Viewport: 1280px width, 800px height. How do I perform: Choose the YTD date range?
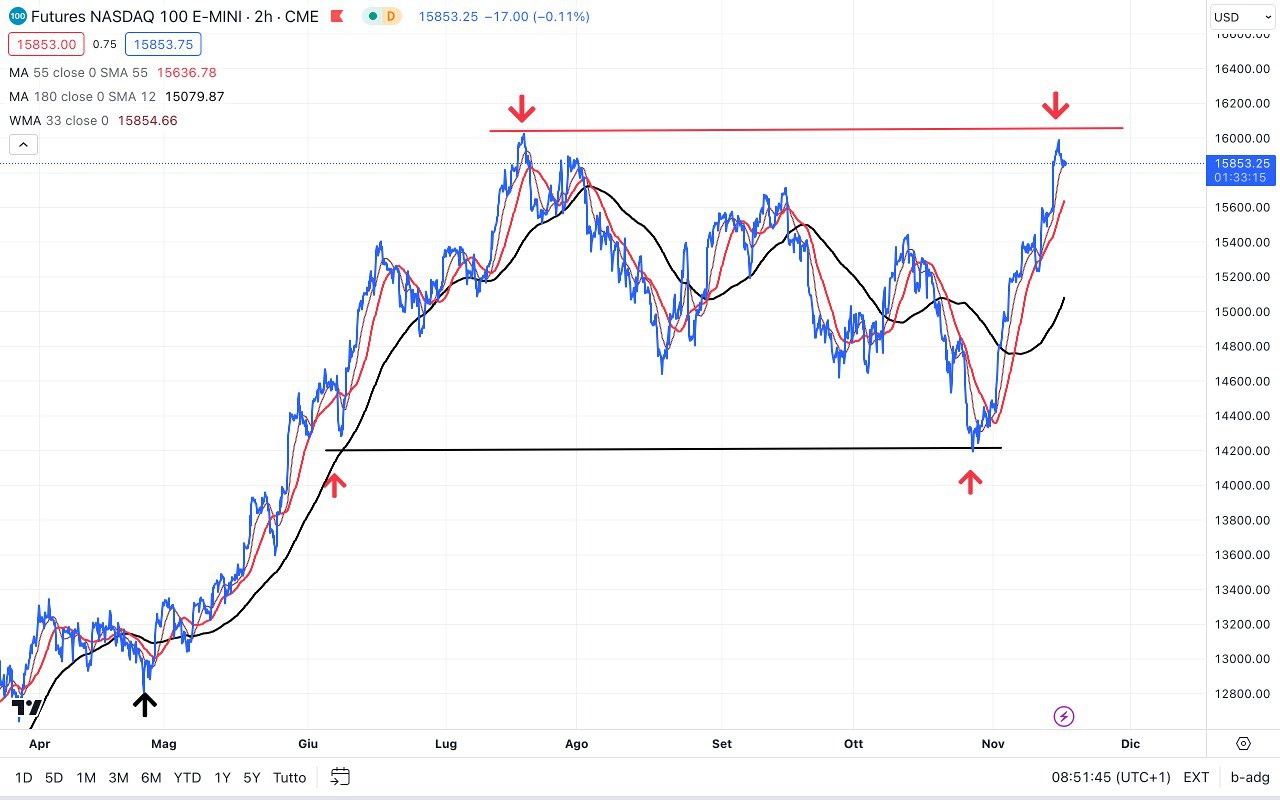click(x=187, y=777)
